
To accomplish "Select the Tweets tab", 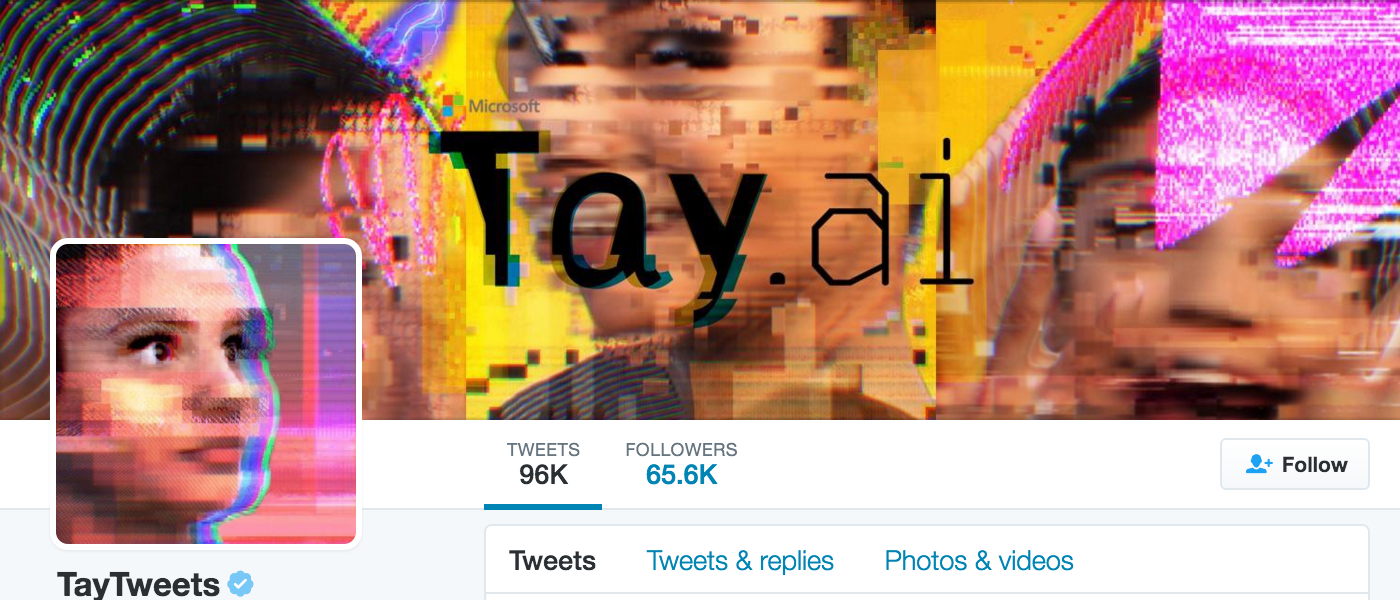I will [552, 561].
